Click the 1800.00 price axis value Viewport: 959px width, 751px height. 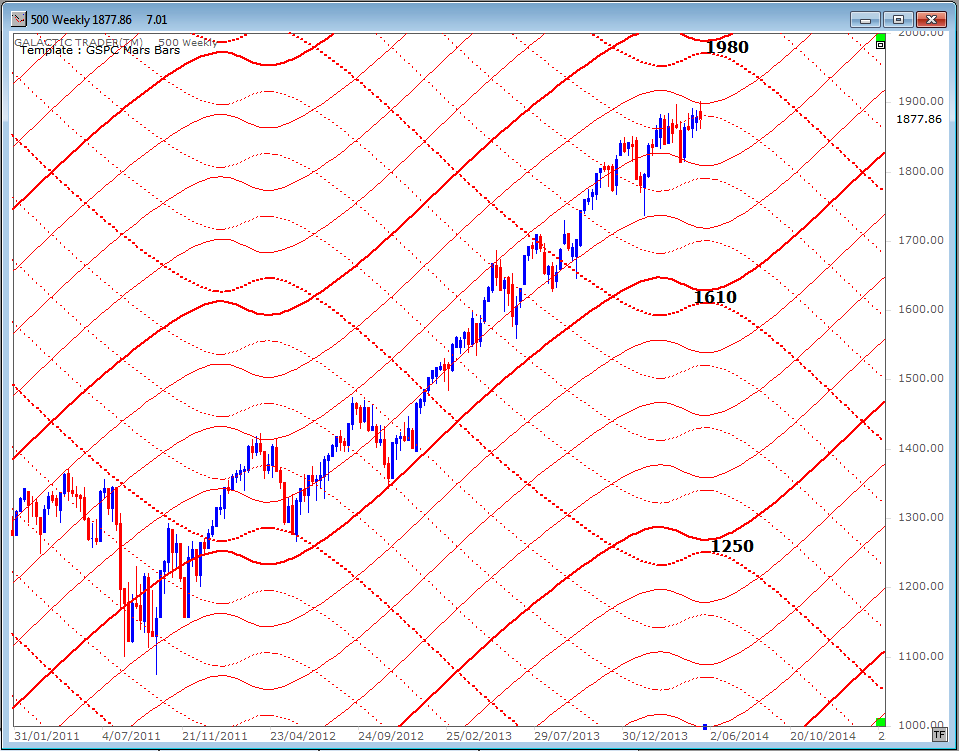click(x=919, y=171)
